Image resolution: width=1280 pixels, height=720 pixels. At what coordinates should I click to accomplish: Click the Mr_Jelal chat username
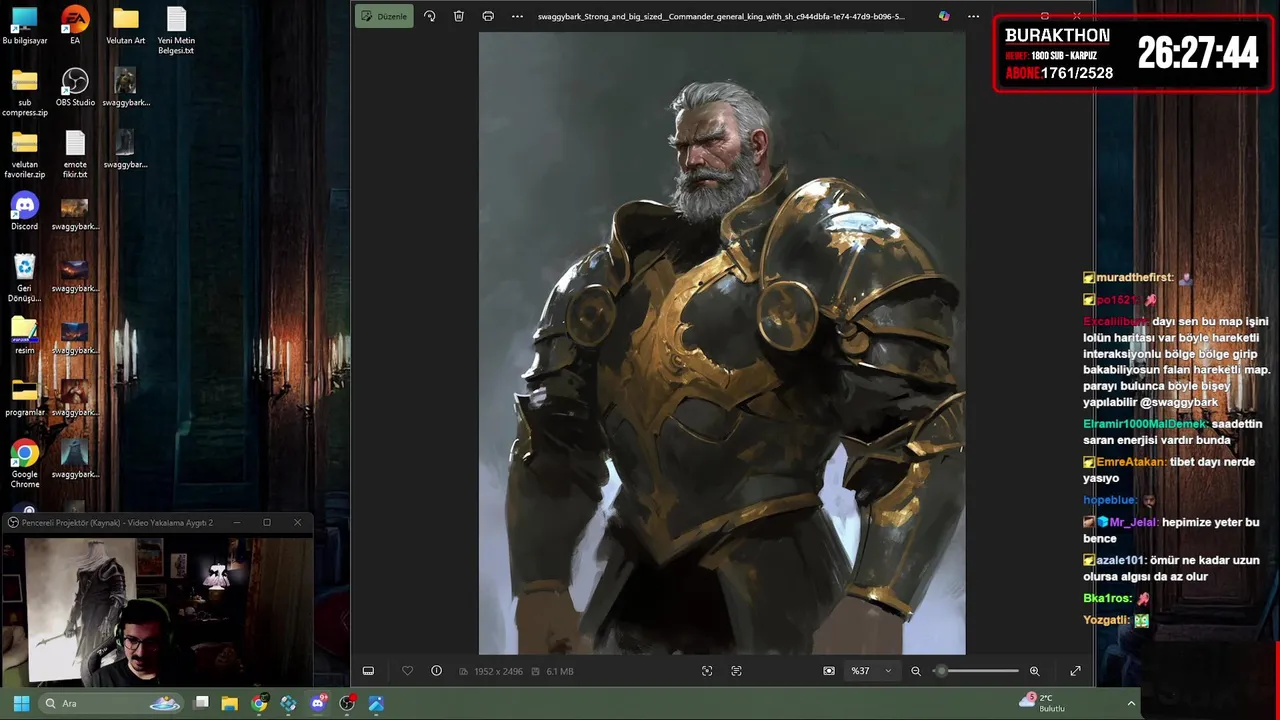coord(1132,522)
